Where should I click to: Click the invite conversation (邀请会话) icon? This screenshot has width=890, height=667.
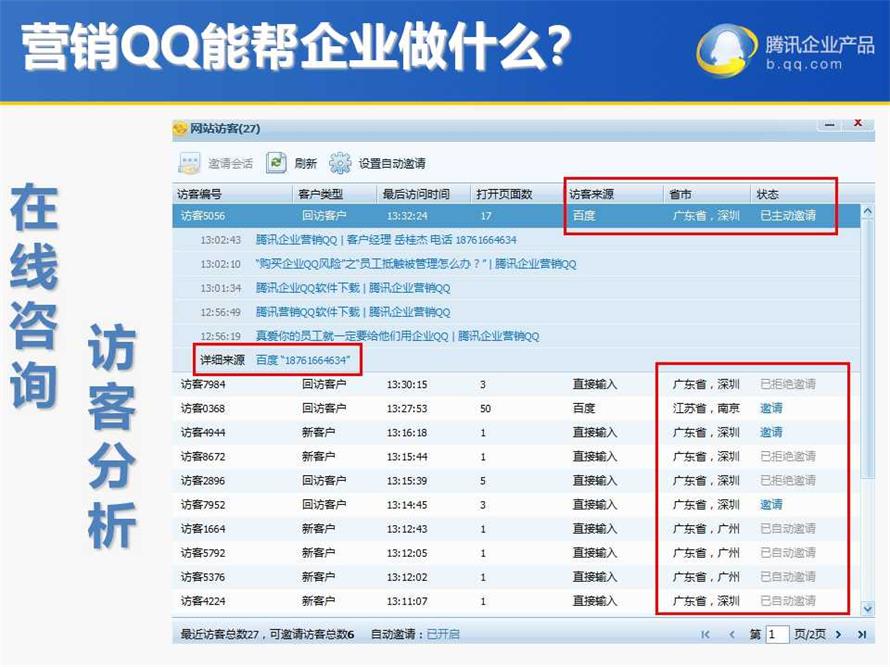click(x=189, y=163)
